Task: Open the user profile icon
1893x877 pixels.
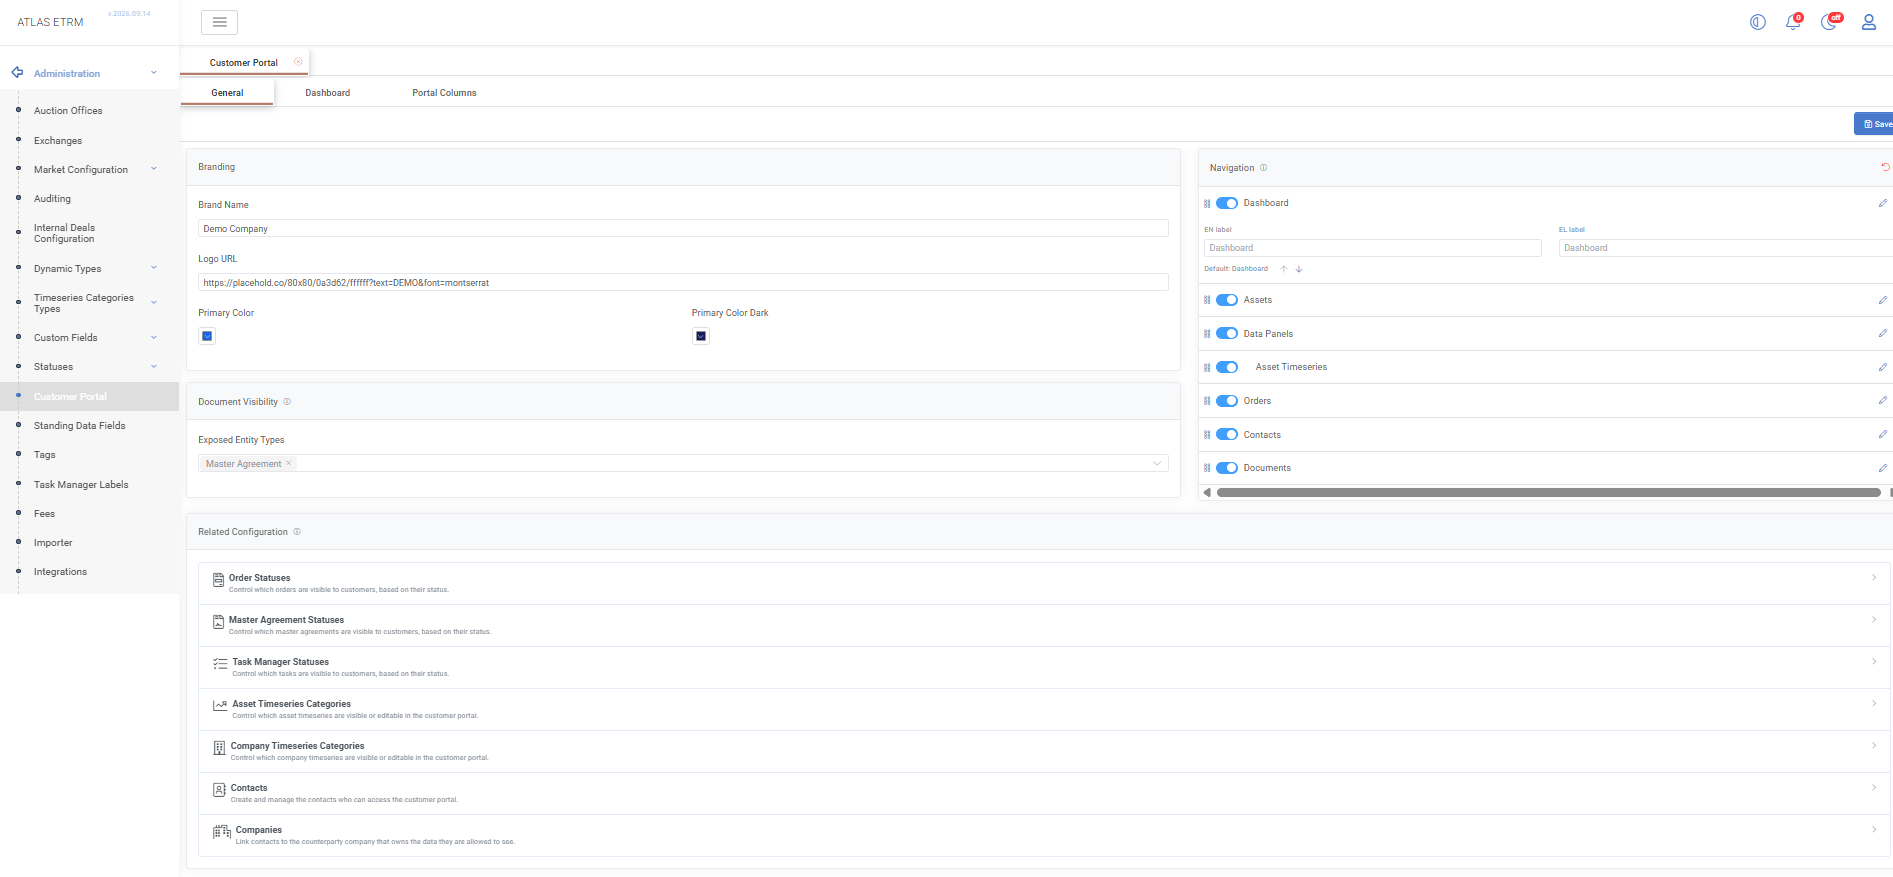Action: 1868,22
